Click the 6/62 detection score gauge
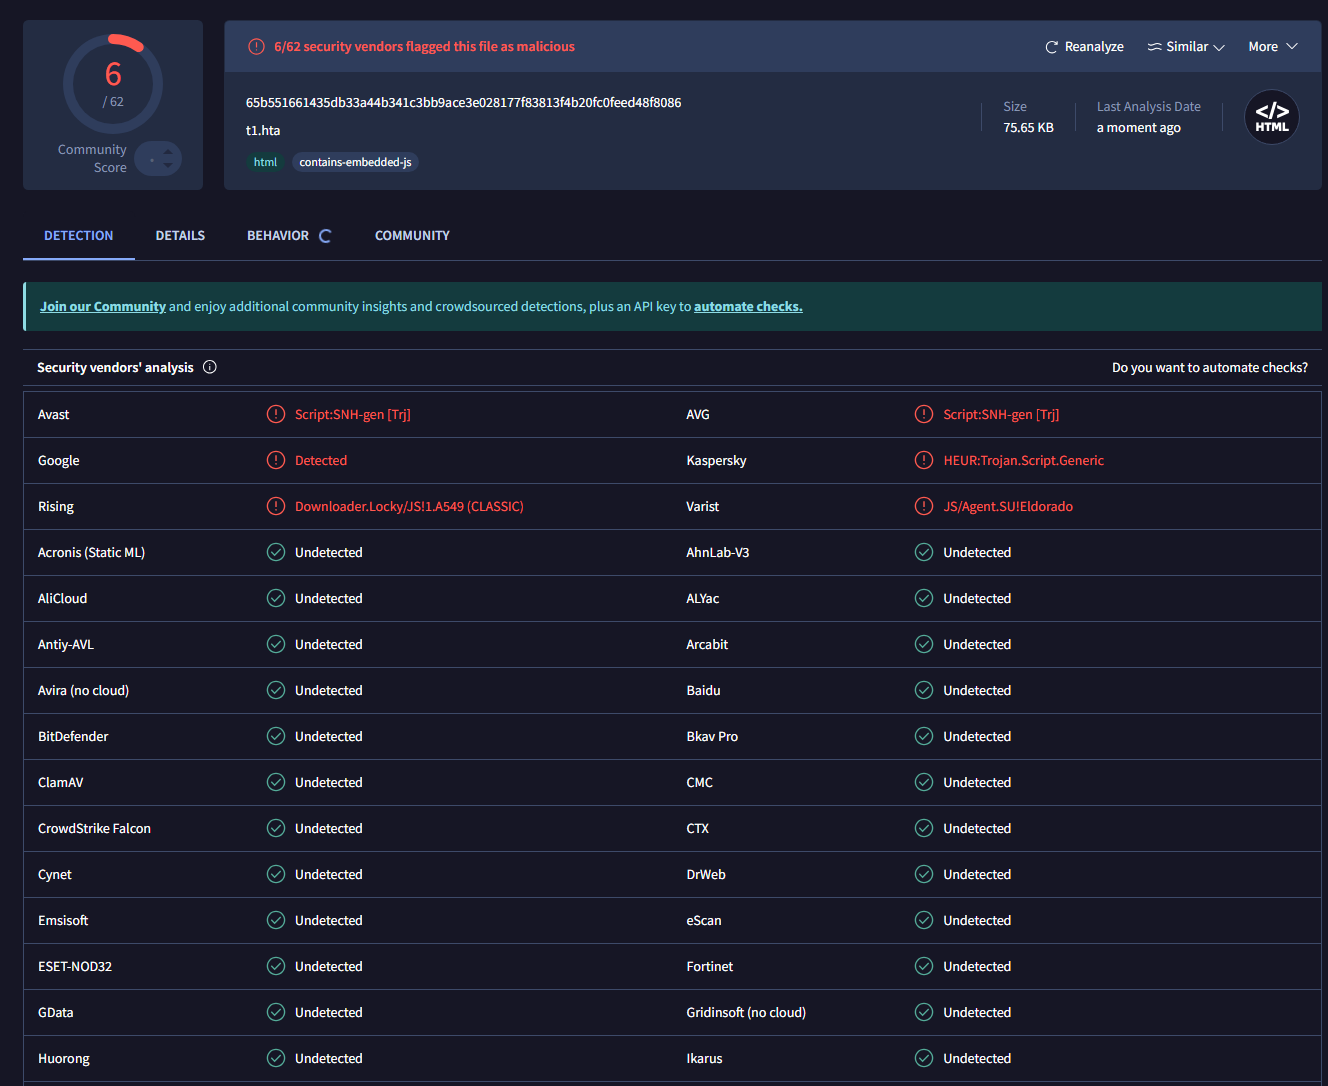 (113, 84)
